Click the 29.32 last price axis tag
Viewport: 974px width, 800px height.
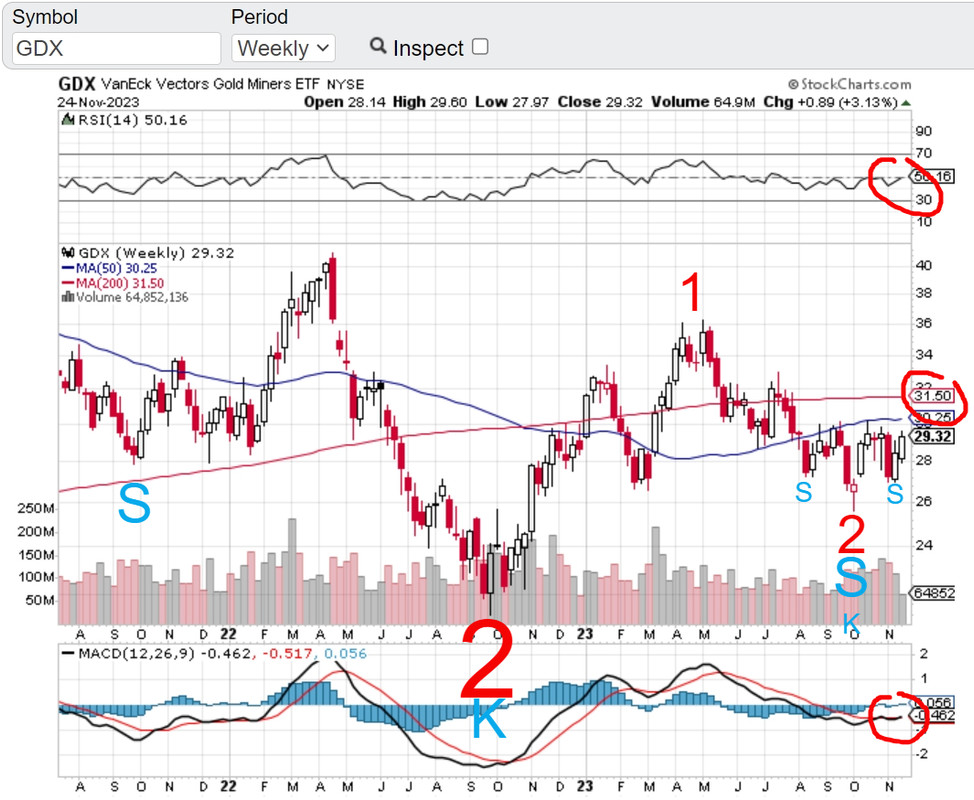932,437
